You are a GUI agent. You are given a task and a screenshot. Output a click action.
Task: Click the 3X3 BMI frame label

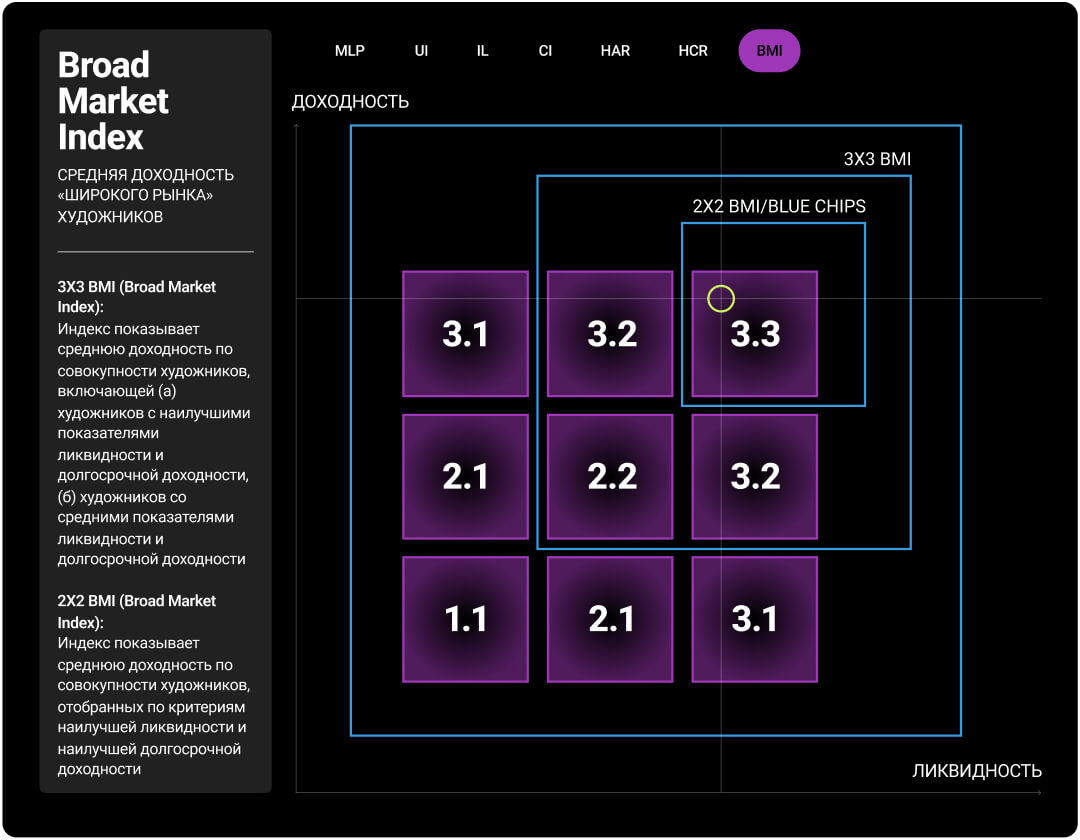pos(877,159)
